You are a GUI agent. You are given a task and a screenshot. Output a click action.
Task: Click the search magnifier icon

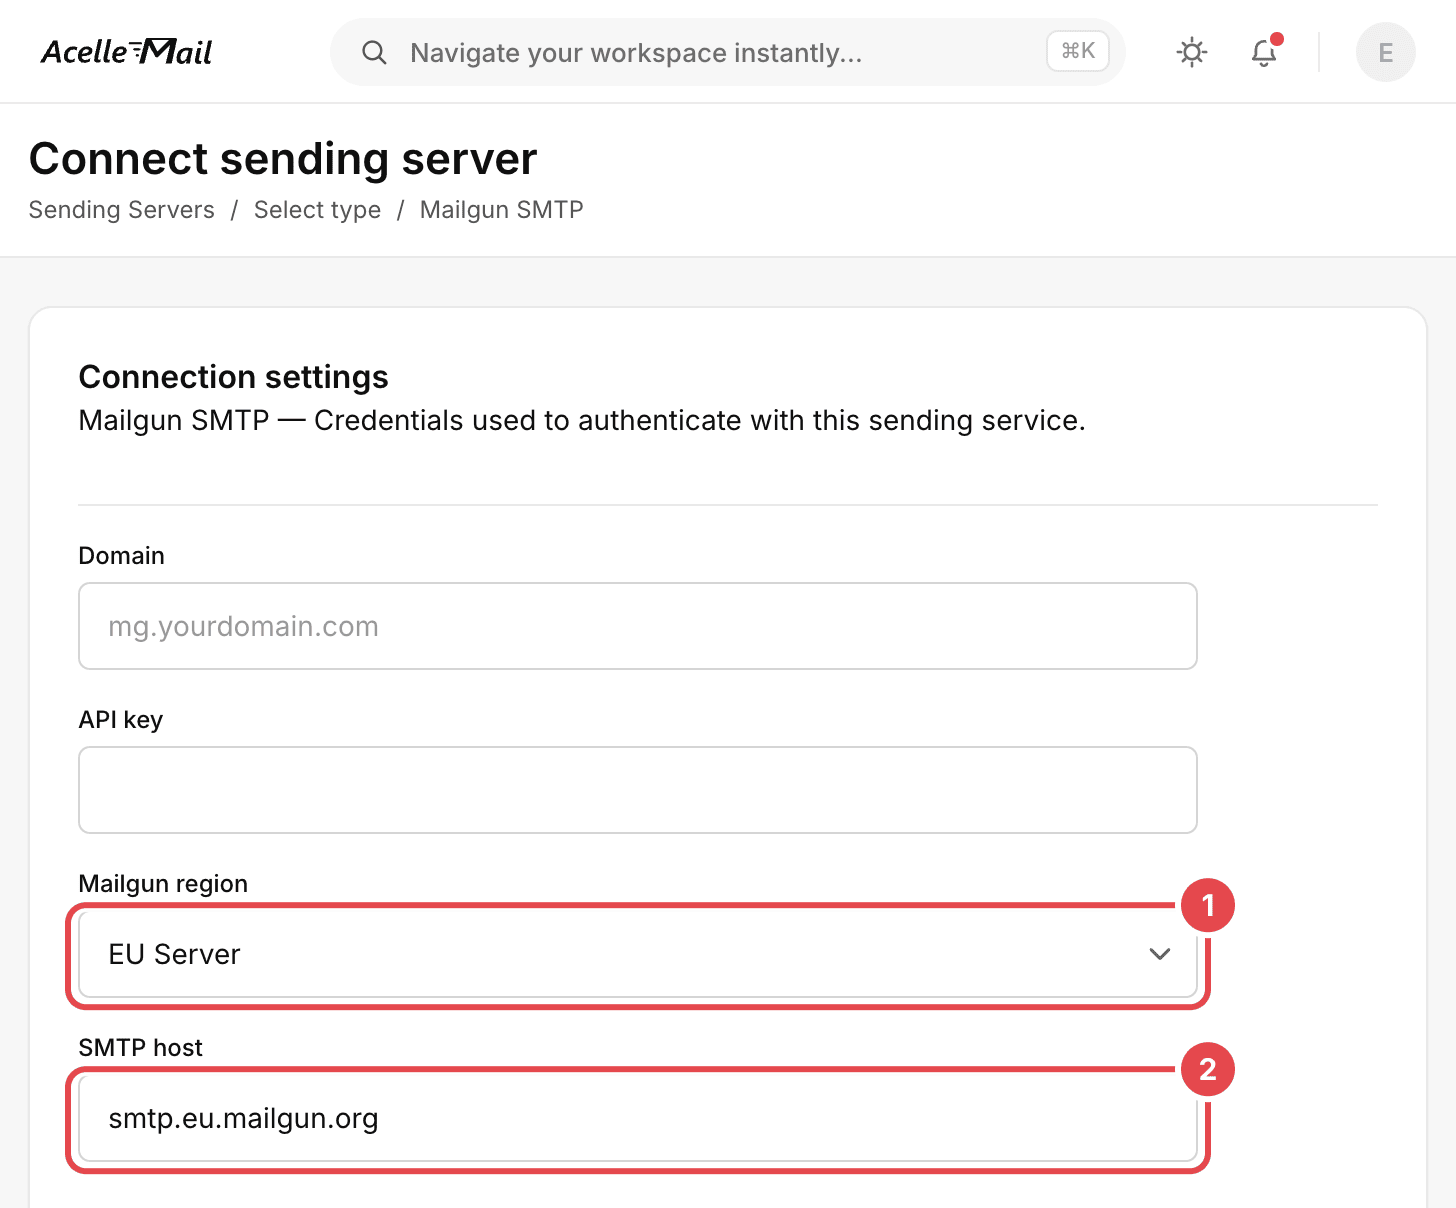[x=374, y=52]
